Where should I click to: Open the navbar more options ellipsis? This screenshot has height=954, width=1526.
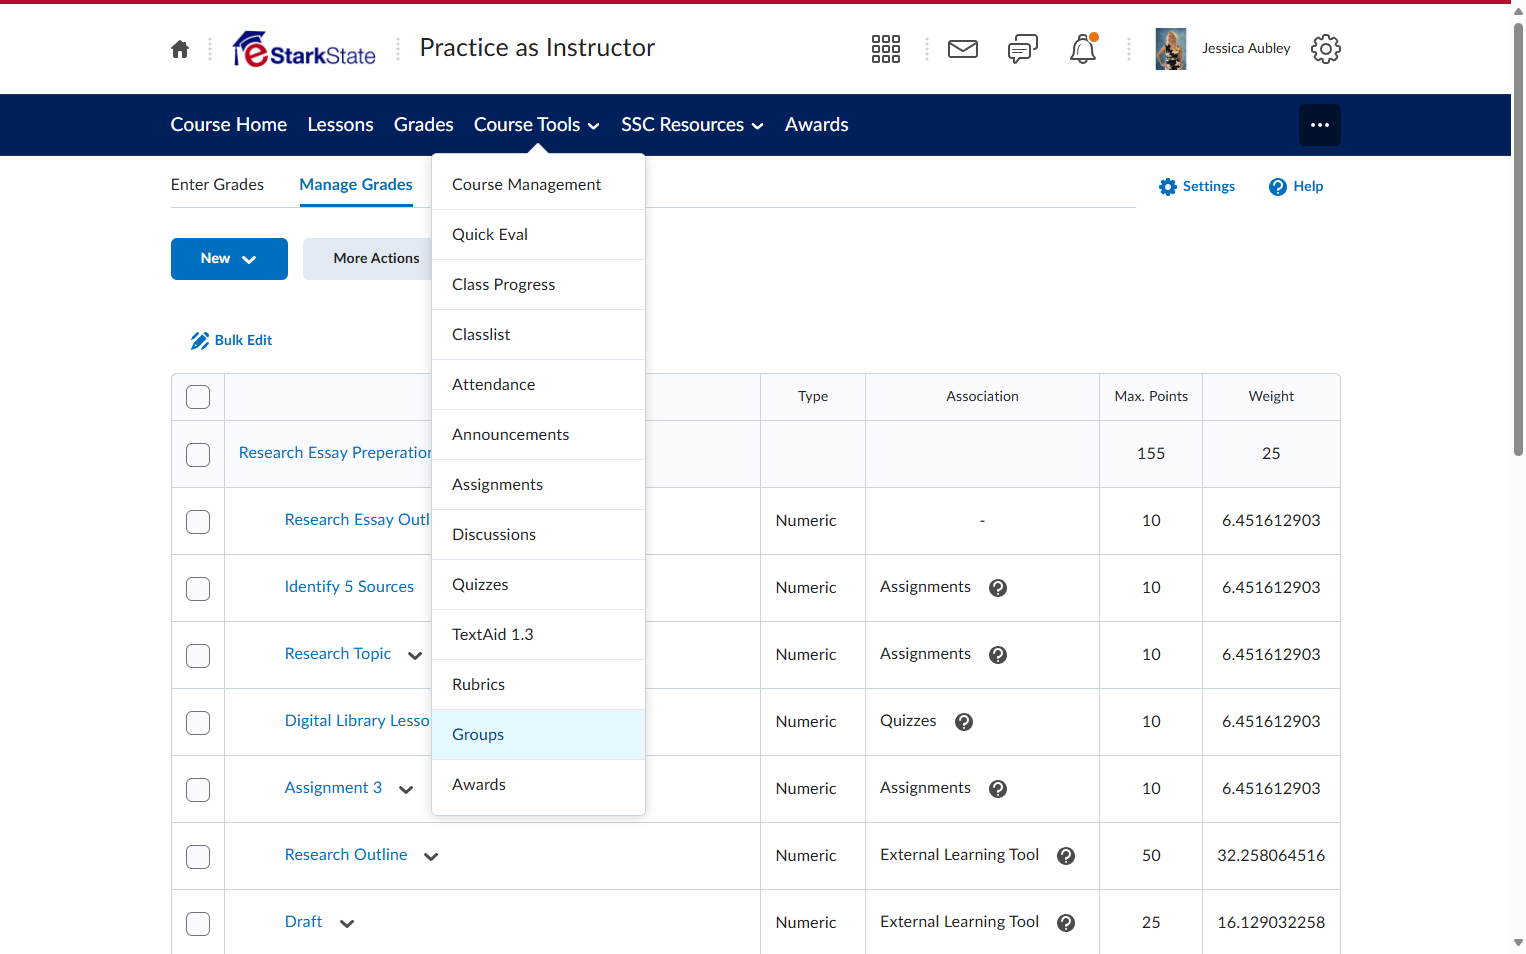(x=1320, y=125)
